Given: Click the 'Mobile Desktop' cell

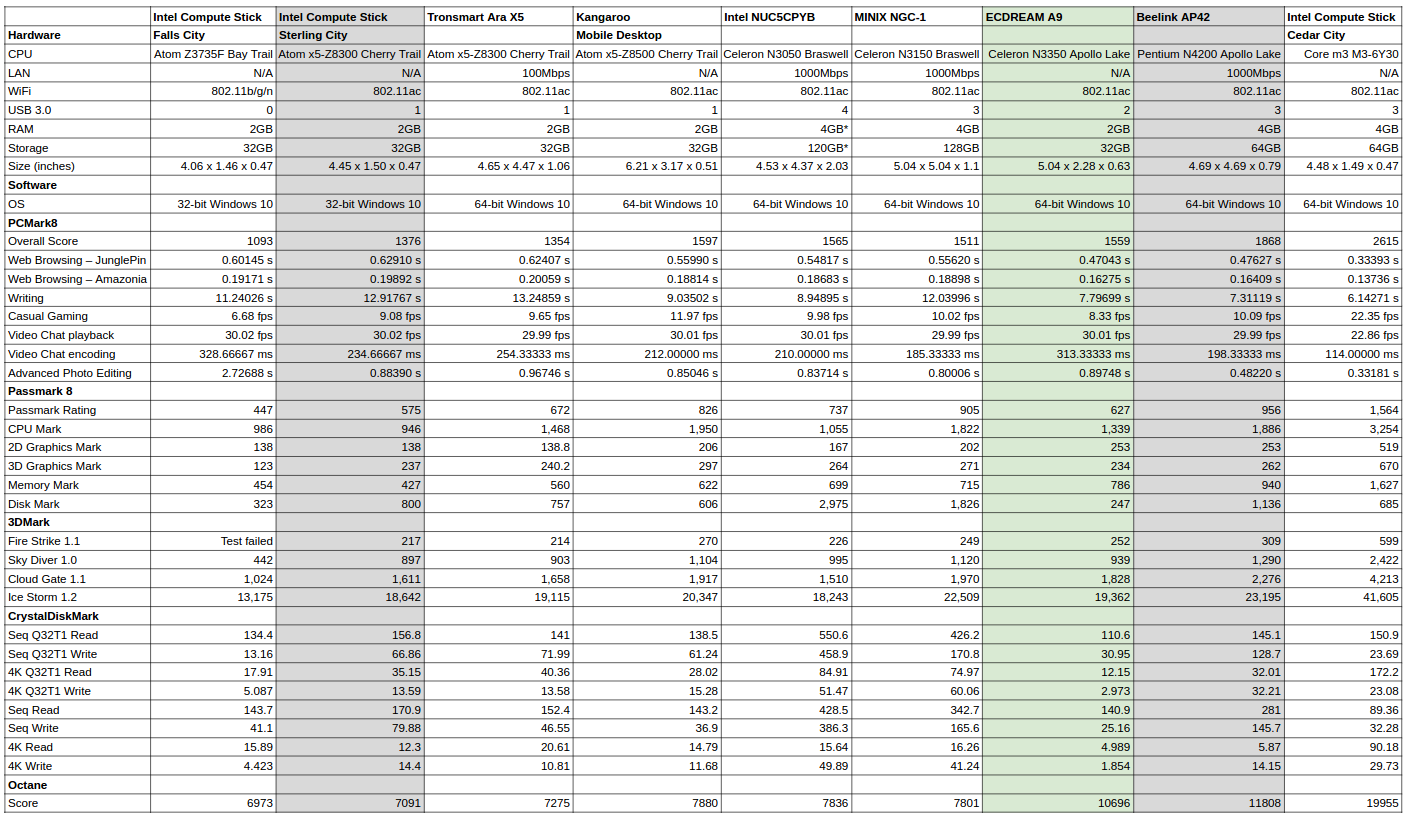Looking at the screenshot, I should 647,35.
